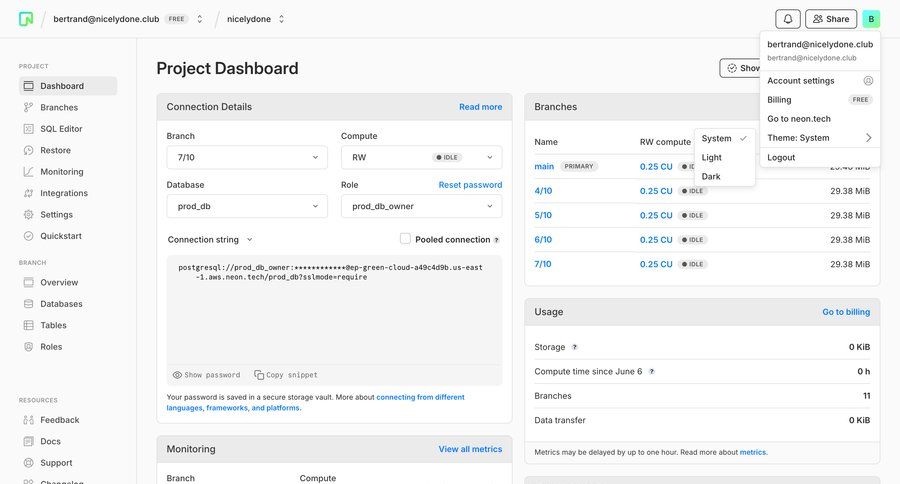Click 0.25 CU in the 6/10 row
The height and width of the screenshot is (484, 900).
[x=656, y=239]
